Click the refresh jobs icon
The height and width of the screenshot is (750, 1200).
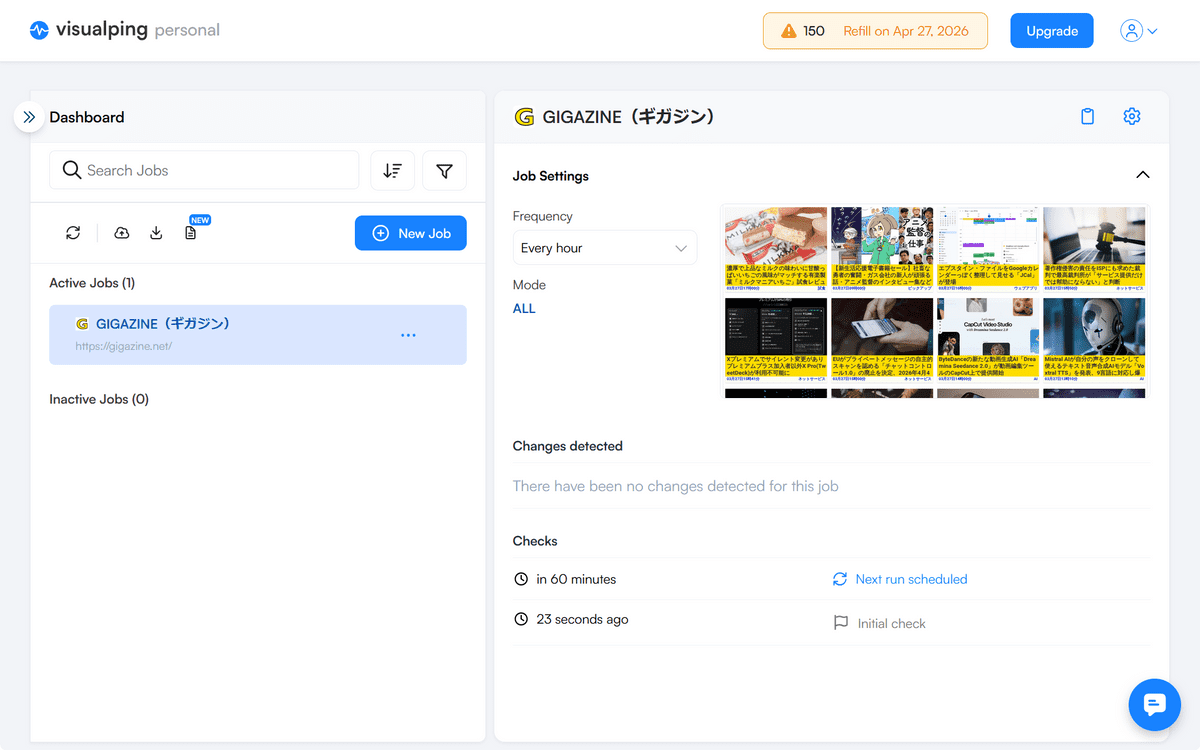click(x=73, y=233)
